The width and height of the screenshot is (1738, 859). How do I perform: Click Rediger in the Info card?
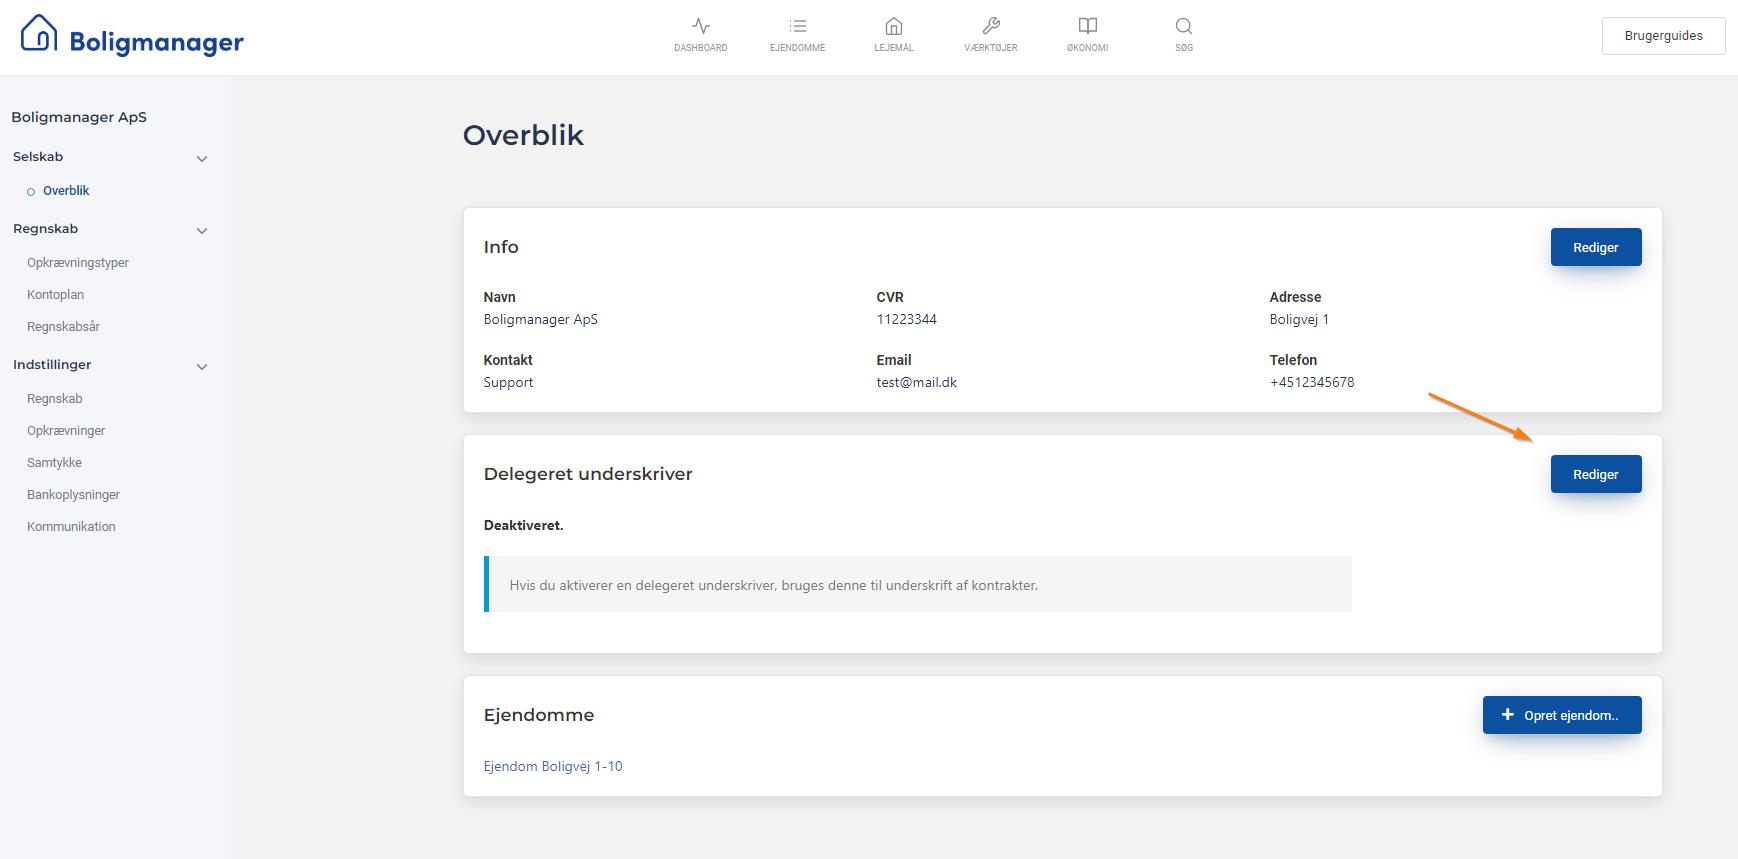pyautogui.click(x=1595, y=247)
